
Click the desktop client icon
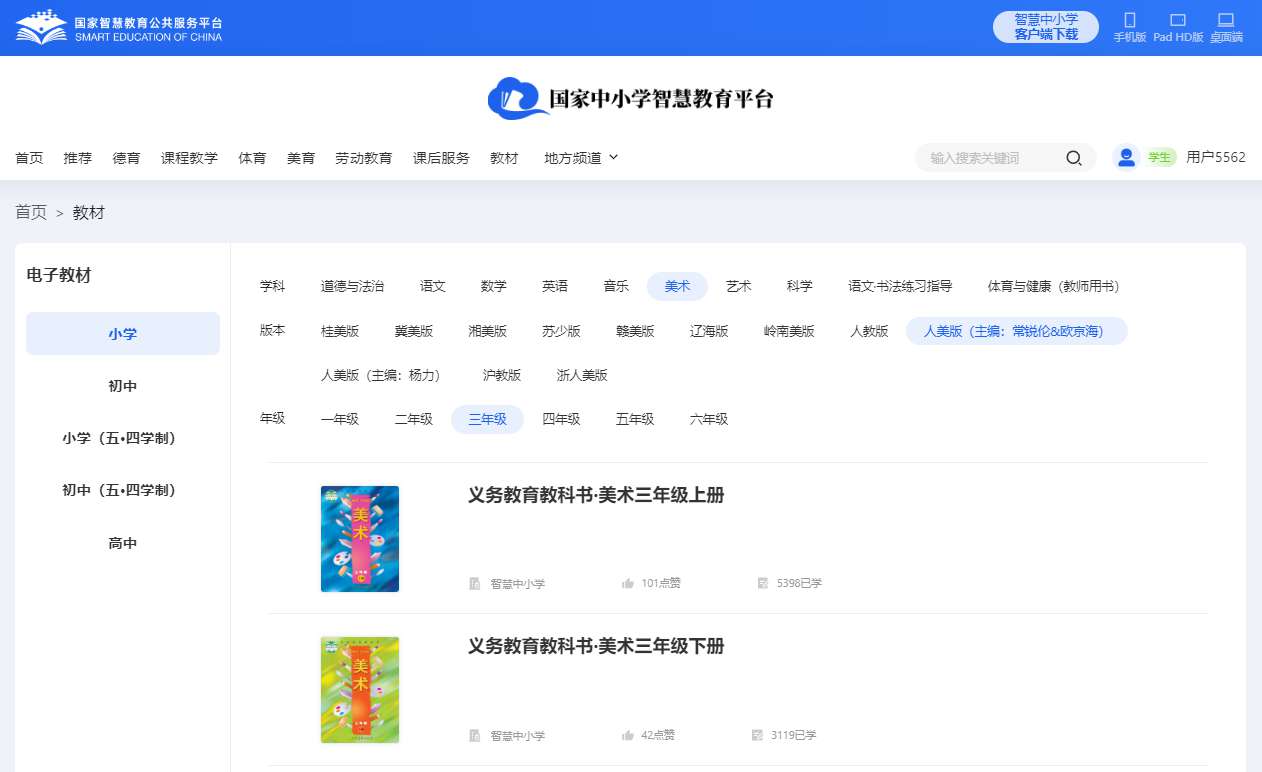coord(1225,20)
